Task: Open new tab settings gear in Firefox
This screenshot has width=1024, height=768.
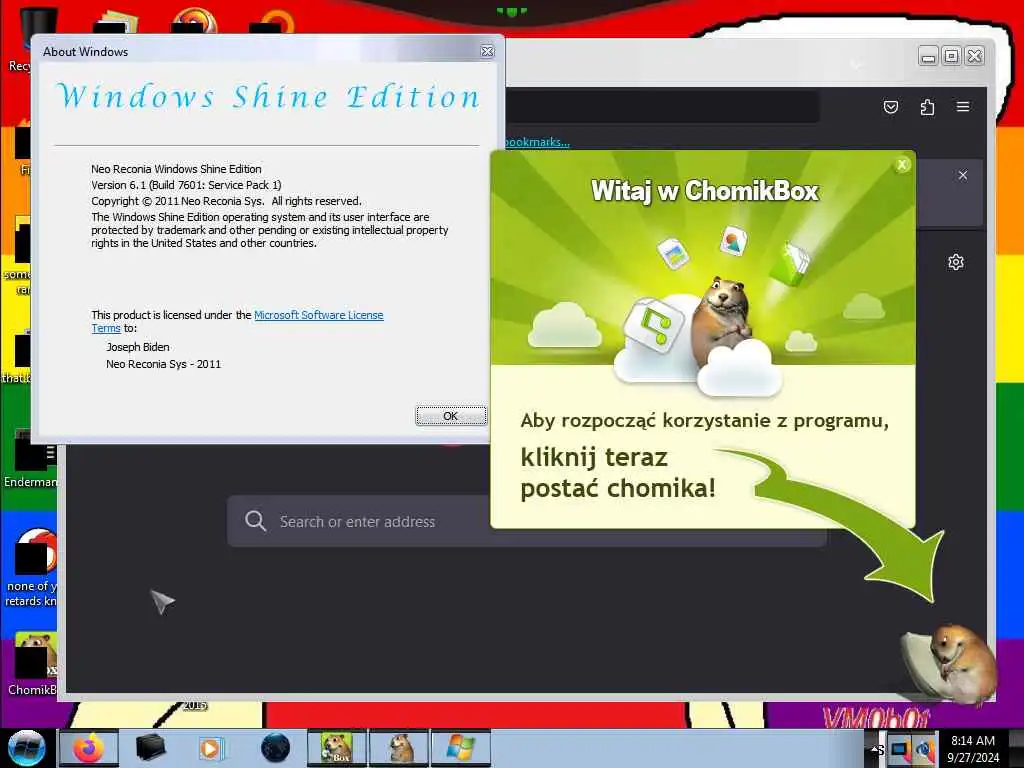Action: point(955,263)
